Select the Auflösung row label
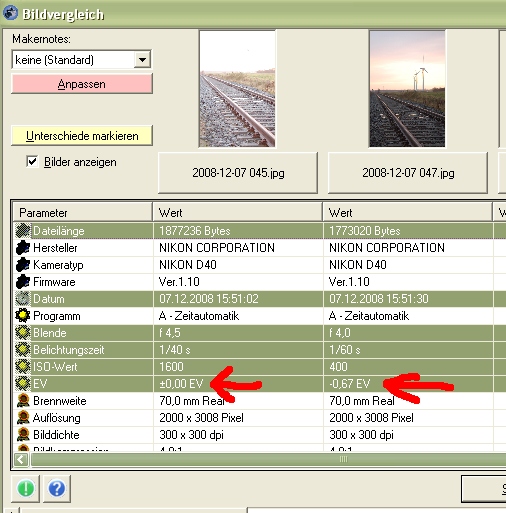506x513 pixels. [57, 418]
